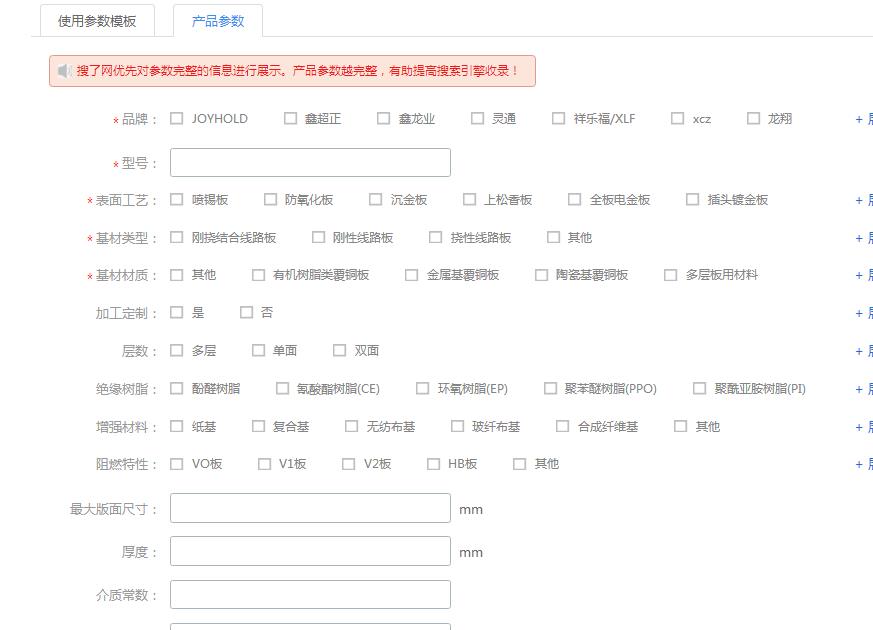Tick the 玻纤布基 reinforcement material checkbox
The height and width of the screenshot is (630, 873).
click(x=457, y=426)
